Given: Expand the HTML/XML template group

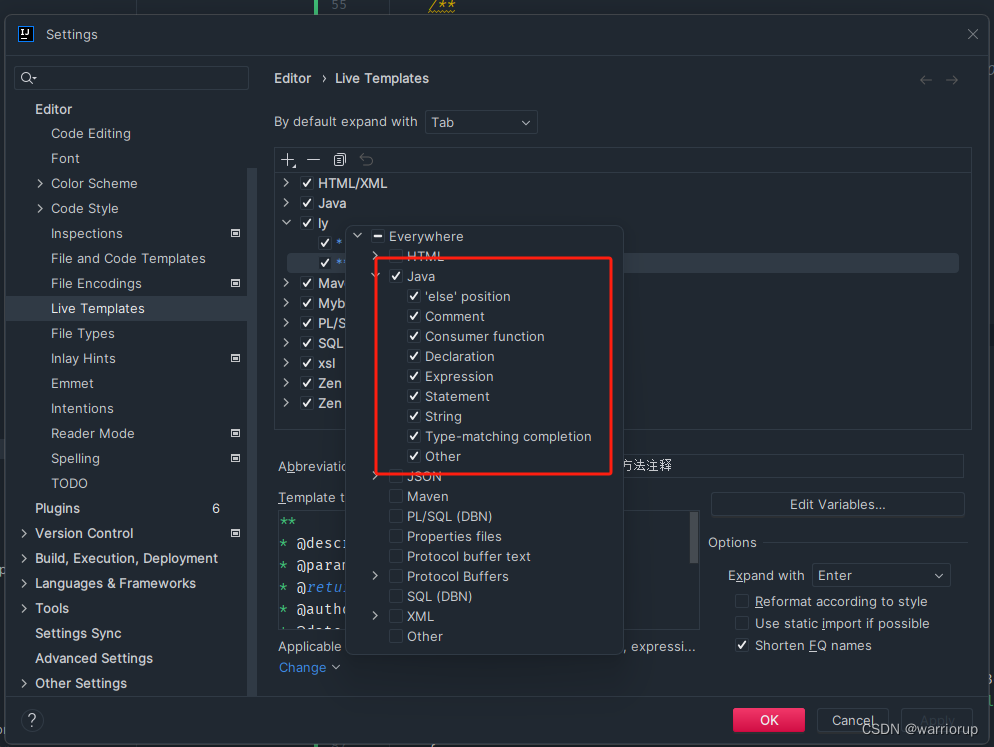Looking at the screenshot, I should [286, 183].
